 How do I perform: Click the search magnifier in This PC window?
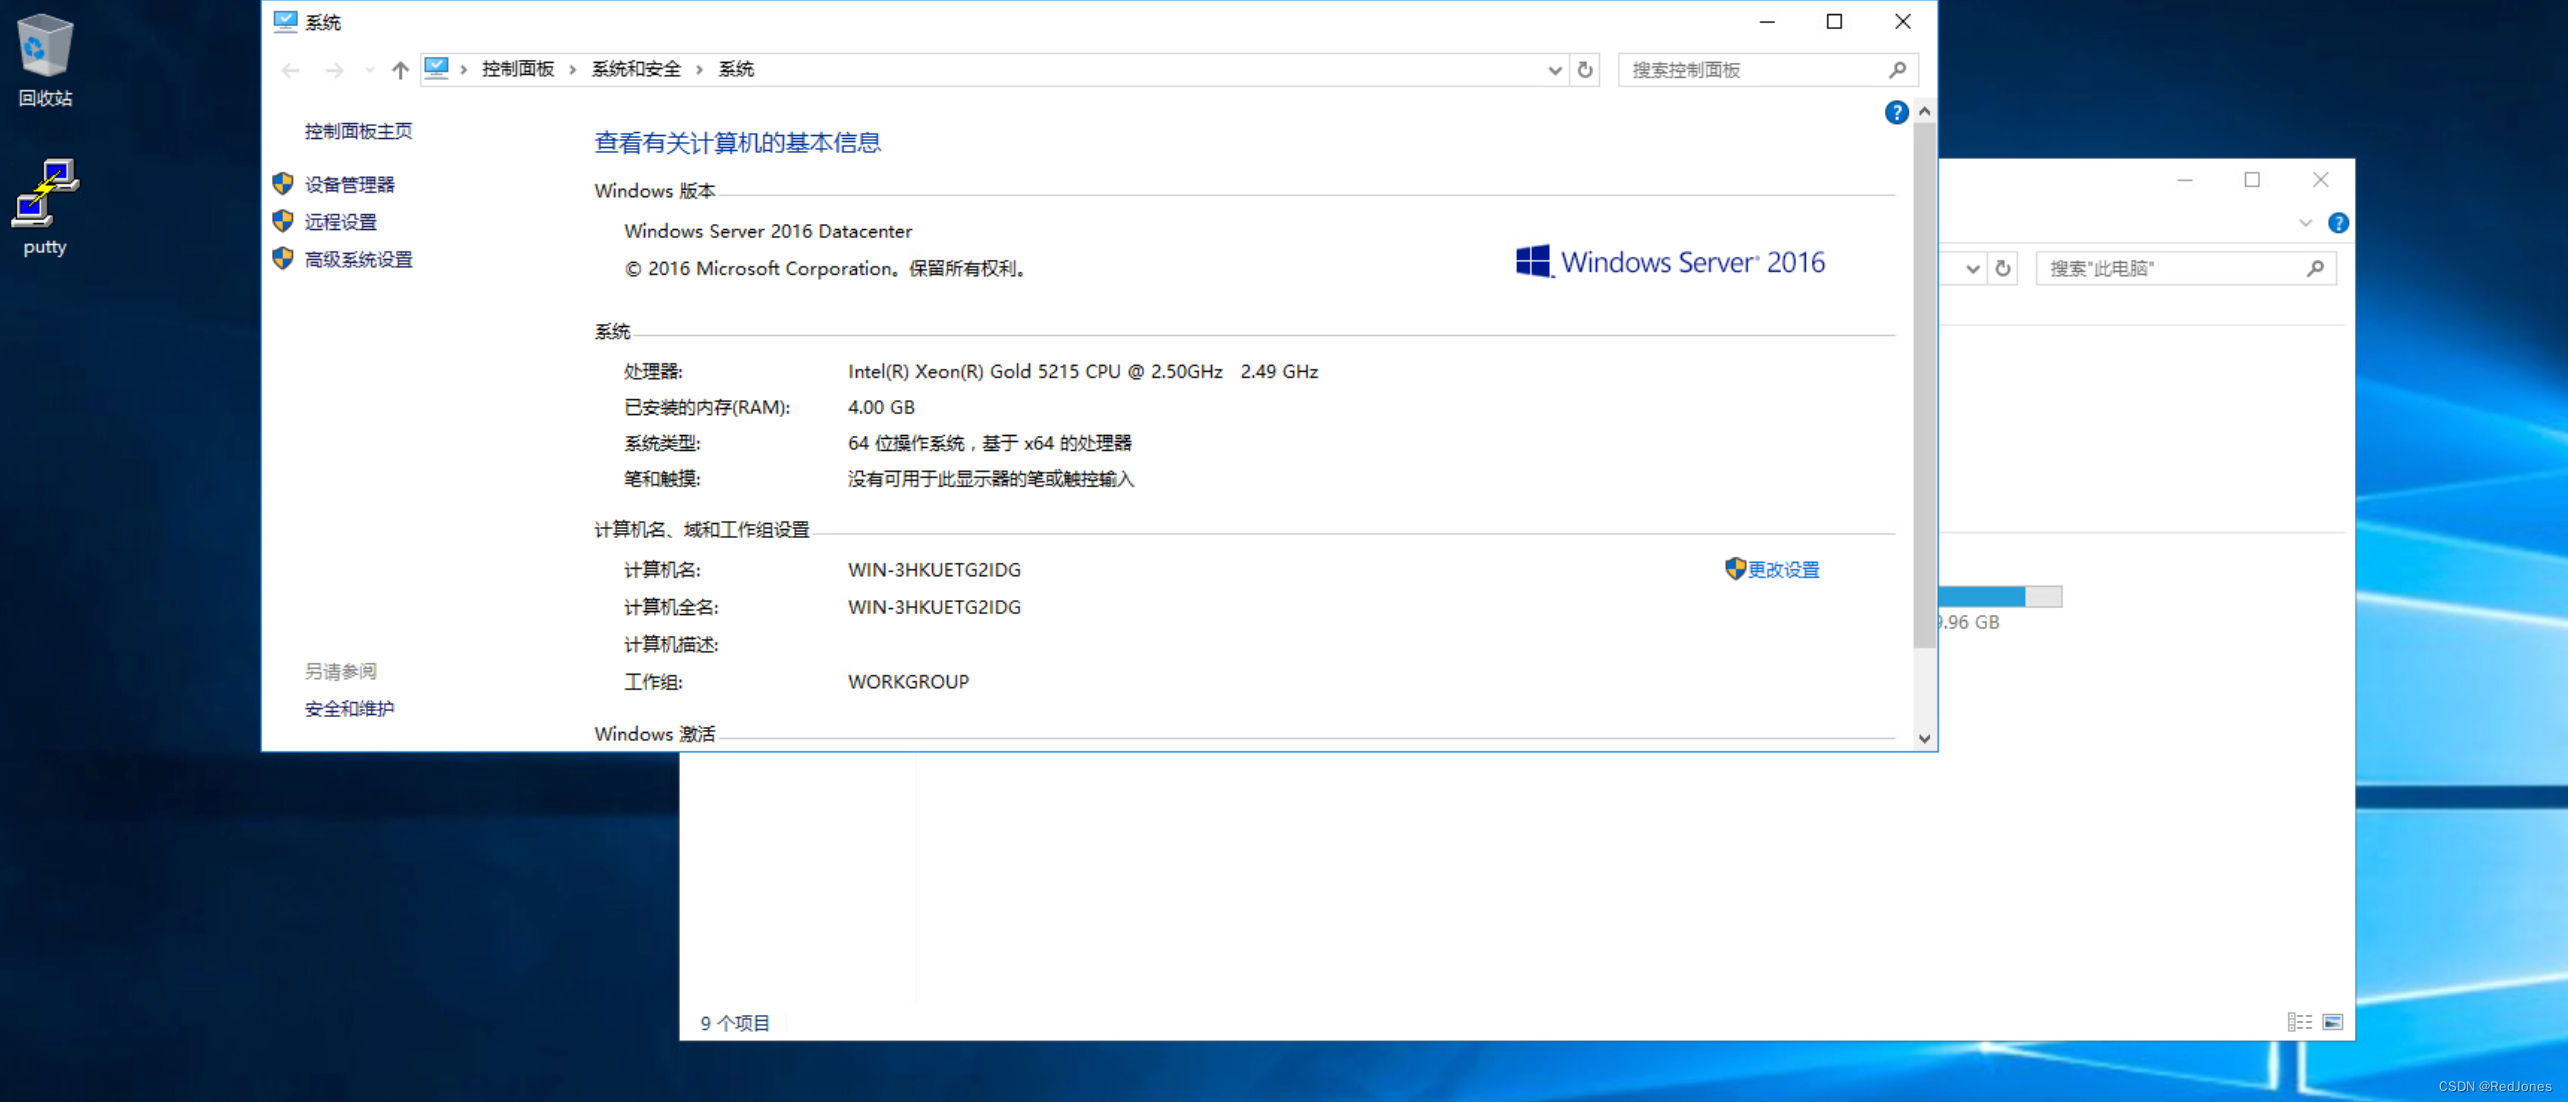tap(2316, 268)
